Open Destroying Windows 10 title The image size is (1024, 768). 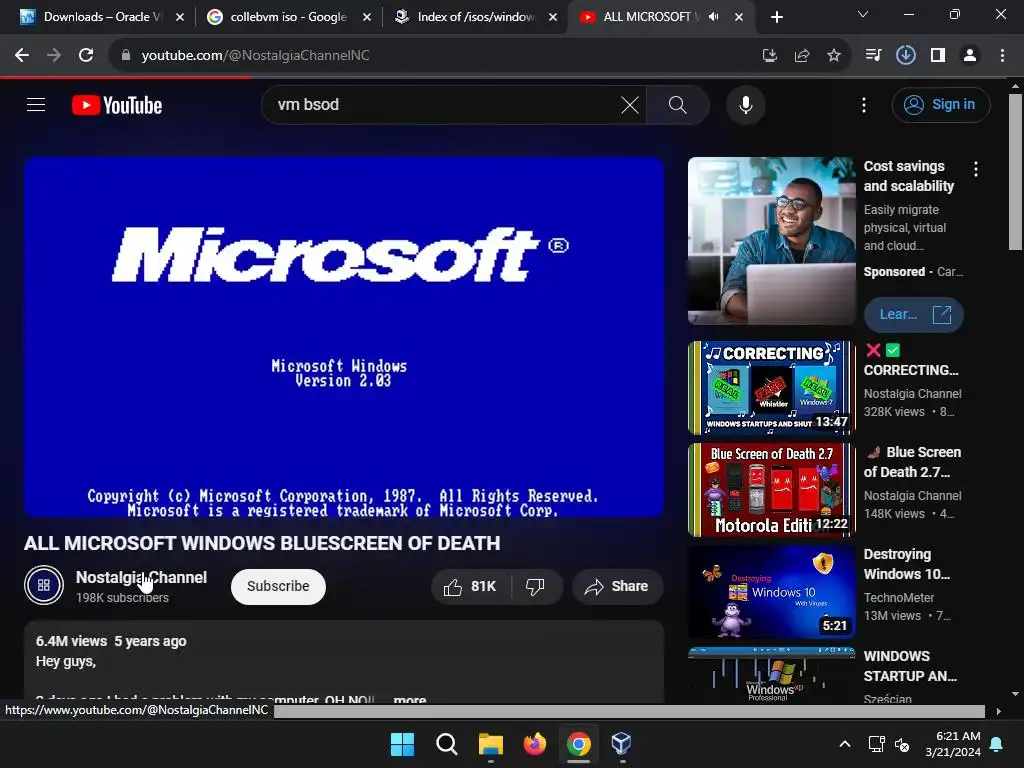[x=907, y=564]
